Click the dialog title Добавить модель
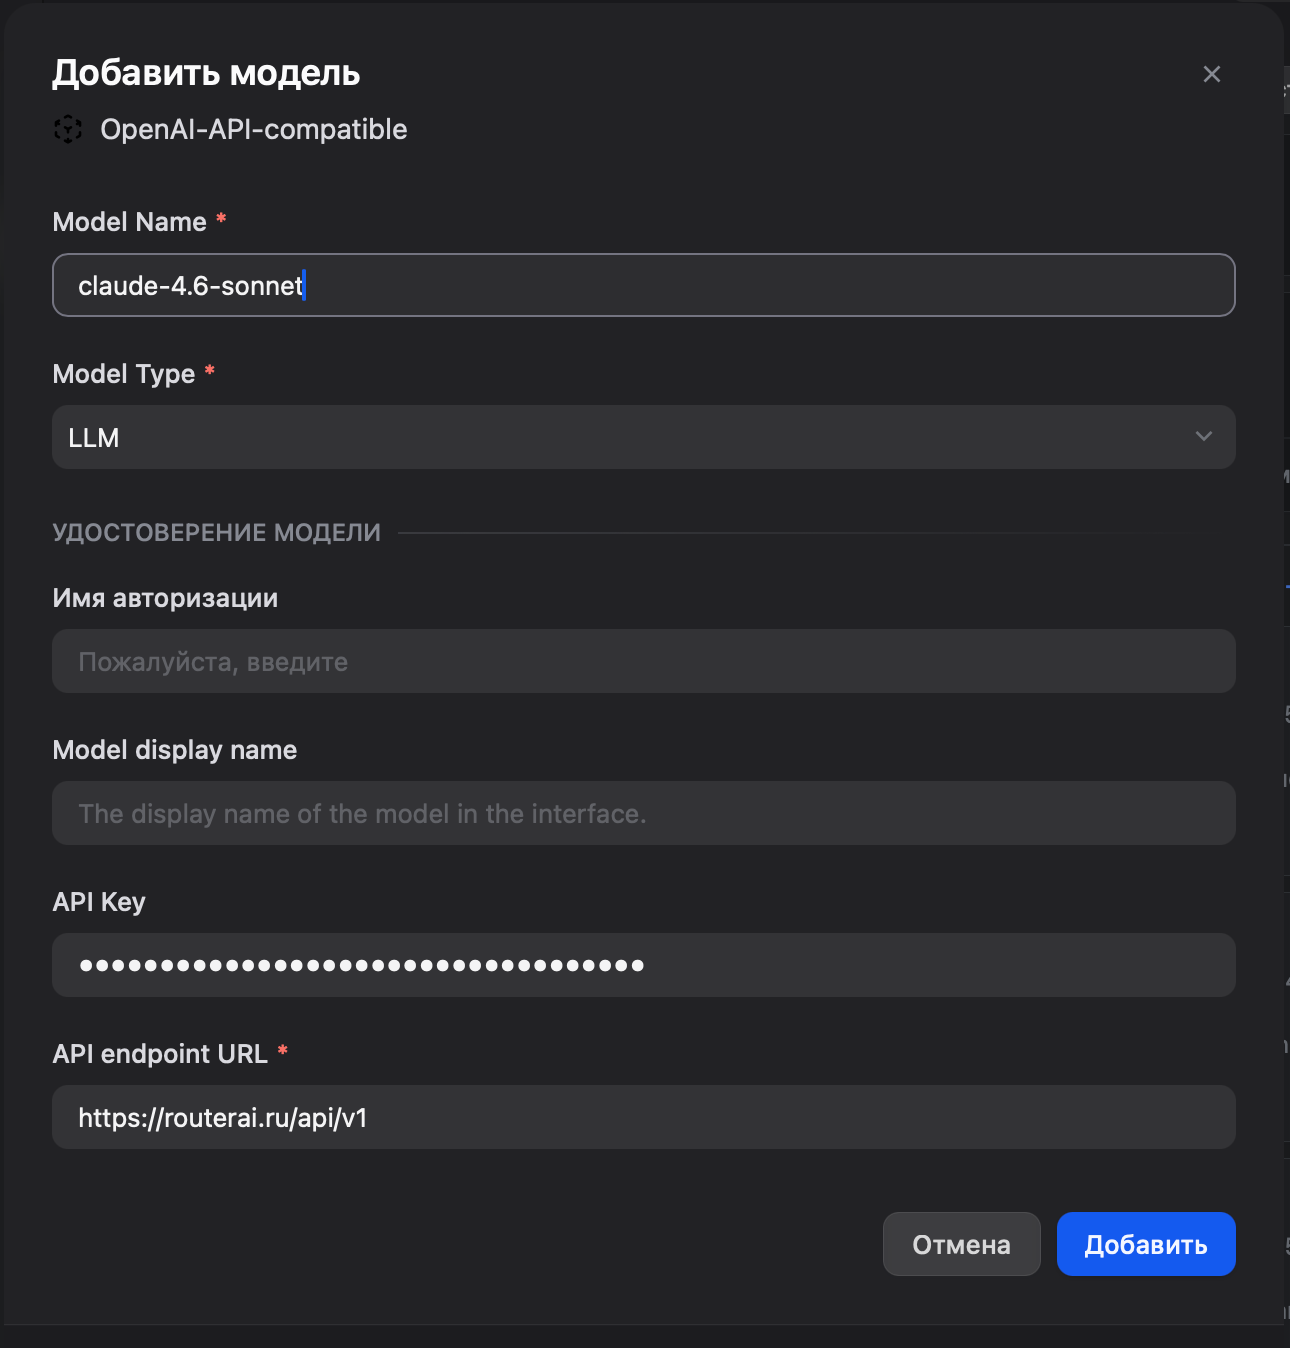The image size is (1290, 1348). [207, 72]
